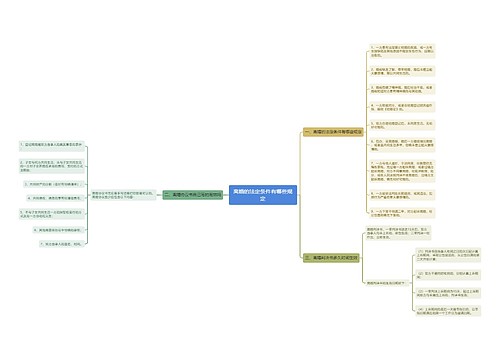Select the single-line olive node below branch 三
This screenshot has width=500, height=360.
pyautogui.click(x=387, y=283)
